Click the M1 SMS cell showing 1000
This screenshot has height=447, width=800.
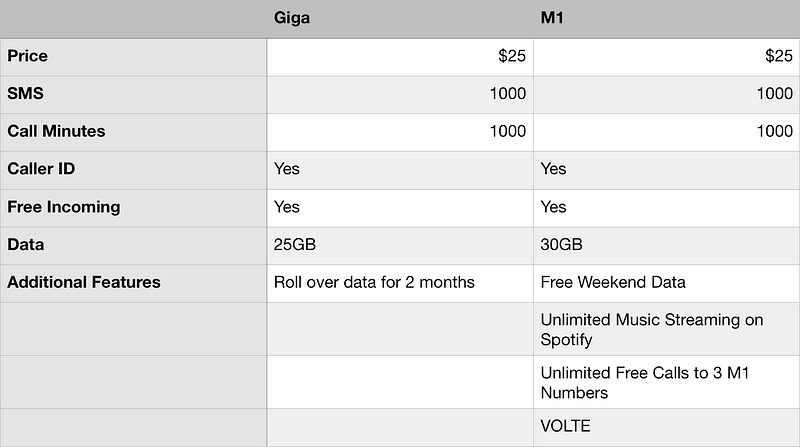(x=666, y=94)
